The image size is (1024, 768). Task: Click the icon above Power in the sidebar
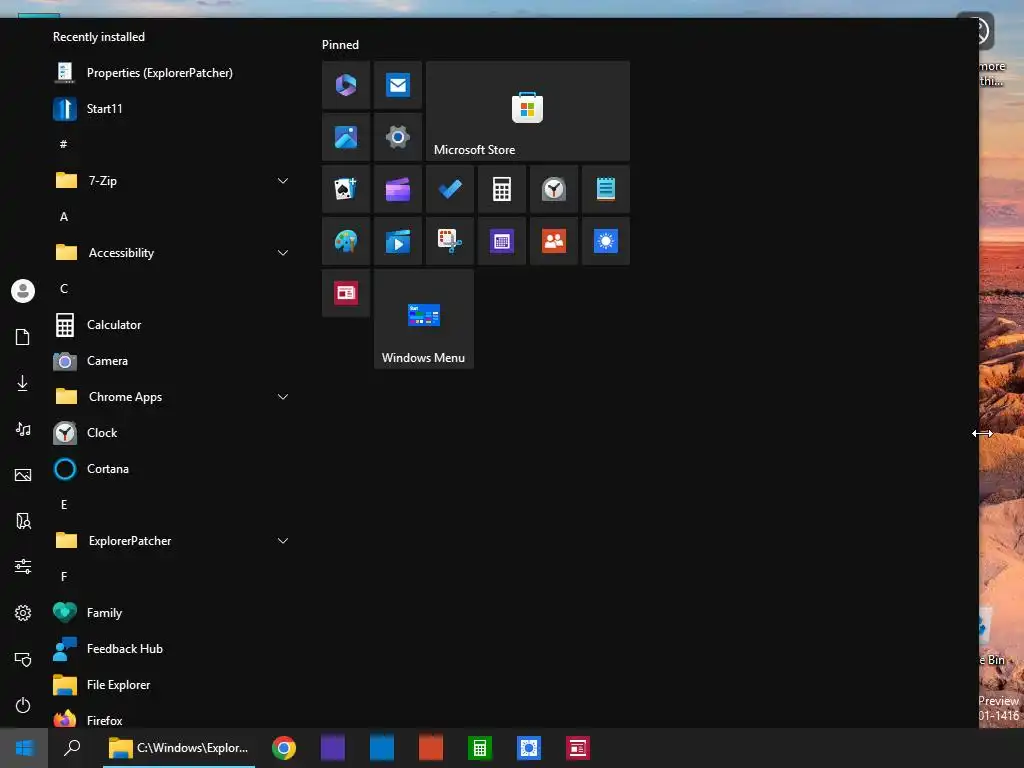point(23,659)
